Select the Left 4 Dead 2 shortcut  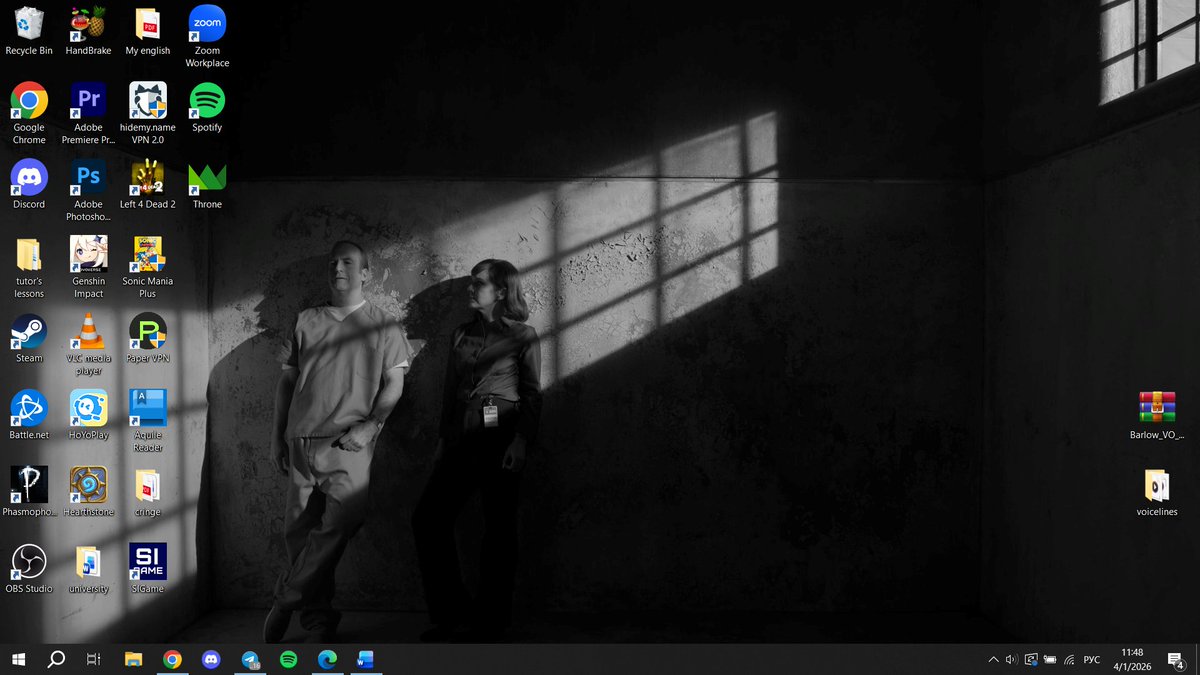click(148, 185)
